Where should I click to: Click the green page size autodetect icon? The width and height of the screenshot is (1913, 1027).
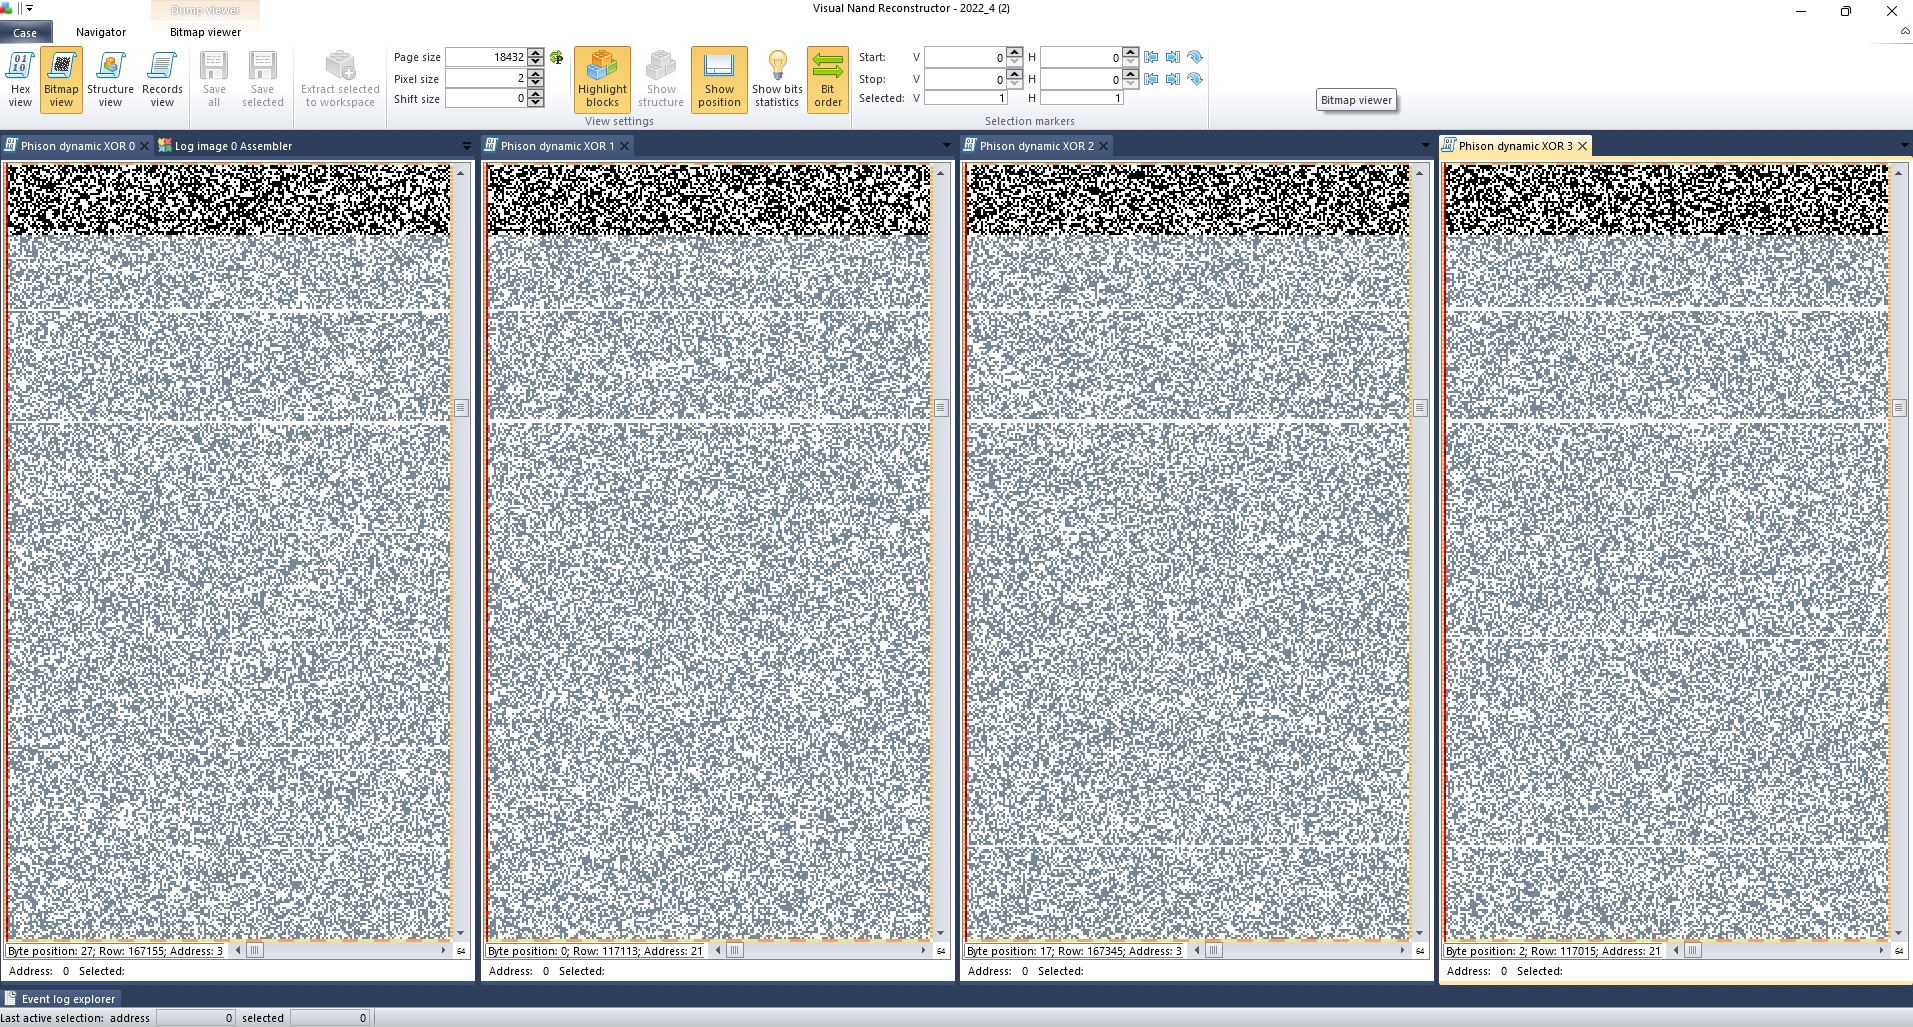(557, 57)
